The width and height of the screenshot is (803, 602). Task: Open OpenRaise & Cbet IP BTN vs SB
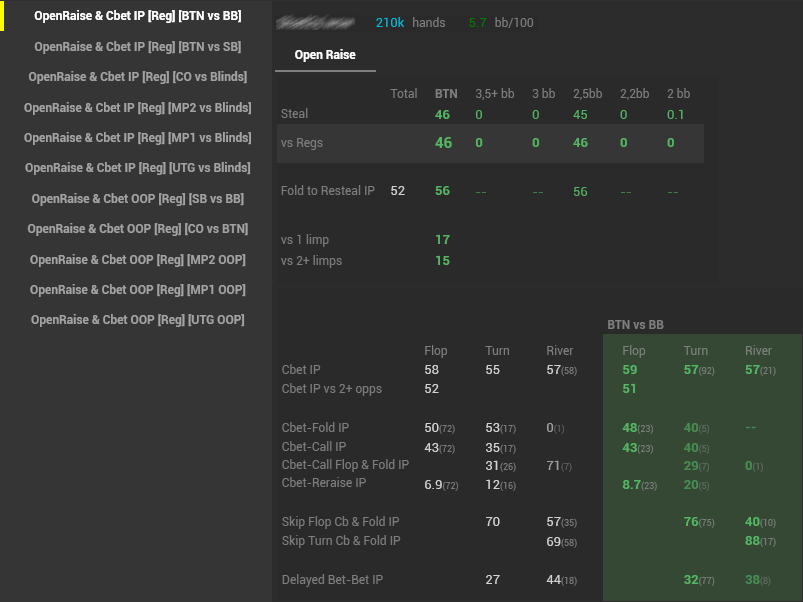[x=137, y=46]
